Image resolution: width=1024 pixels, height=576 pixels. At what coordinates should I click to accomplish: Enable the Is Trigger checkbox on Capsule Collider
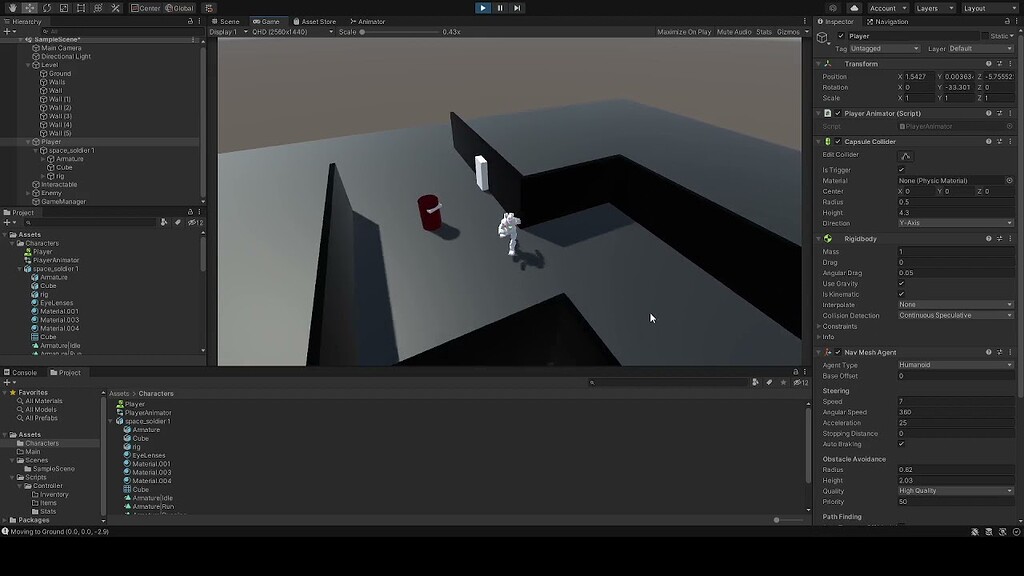pos(902,170)
